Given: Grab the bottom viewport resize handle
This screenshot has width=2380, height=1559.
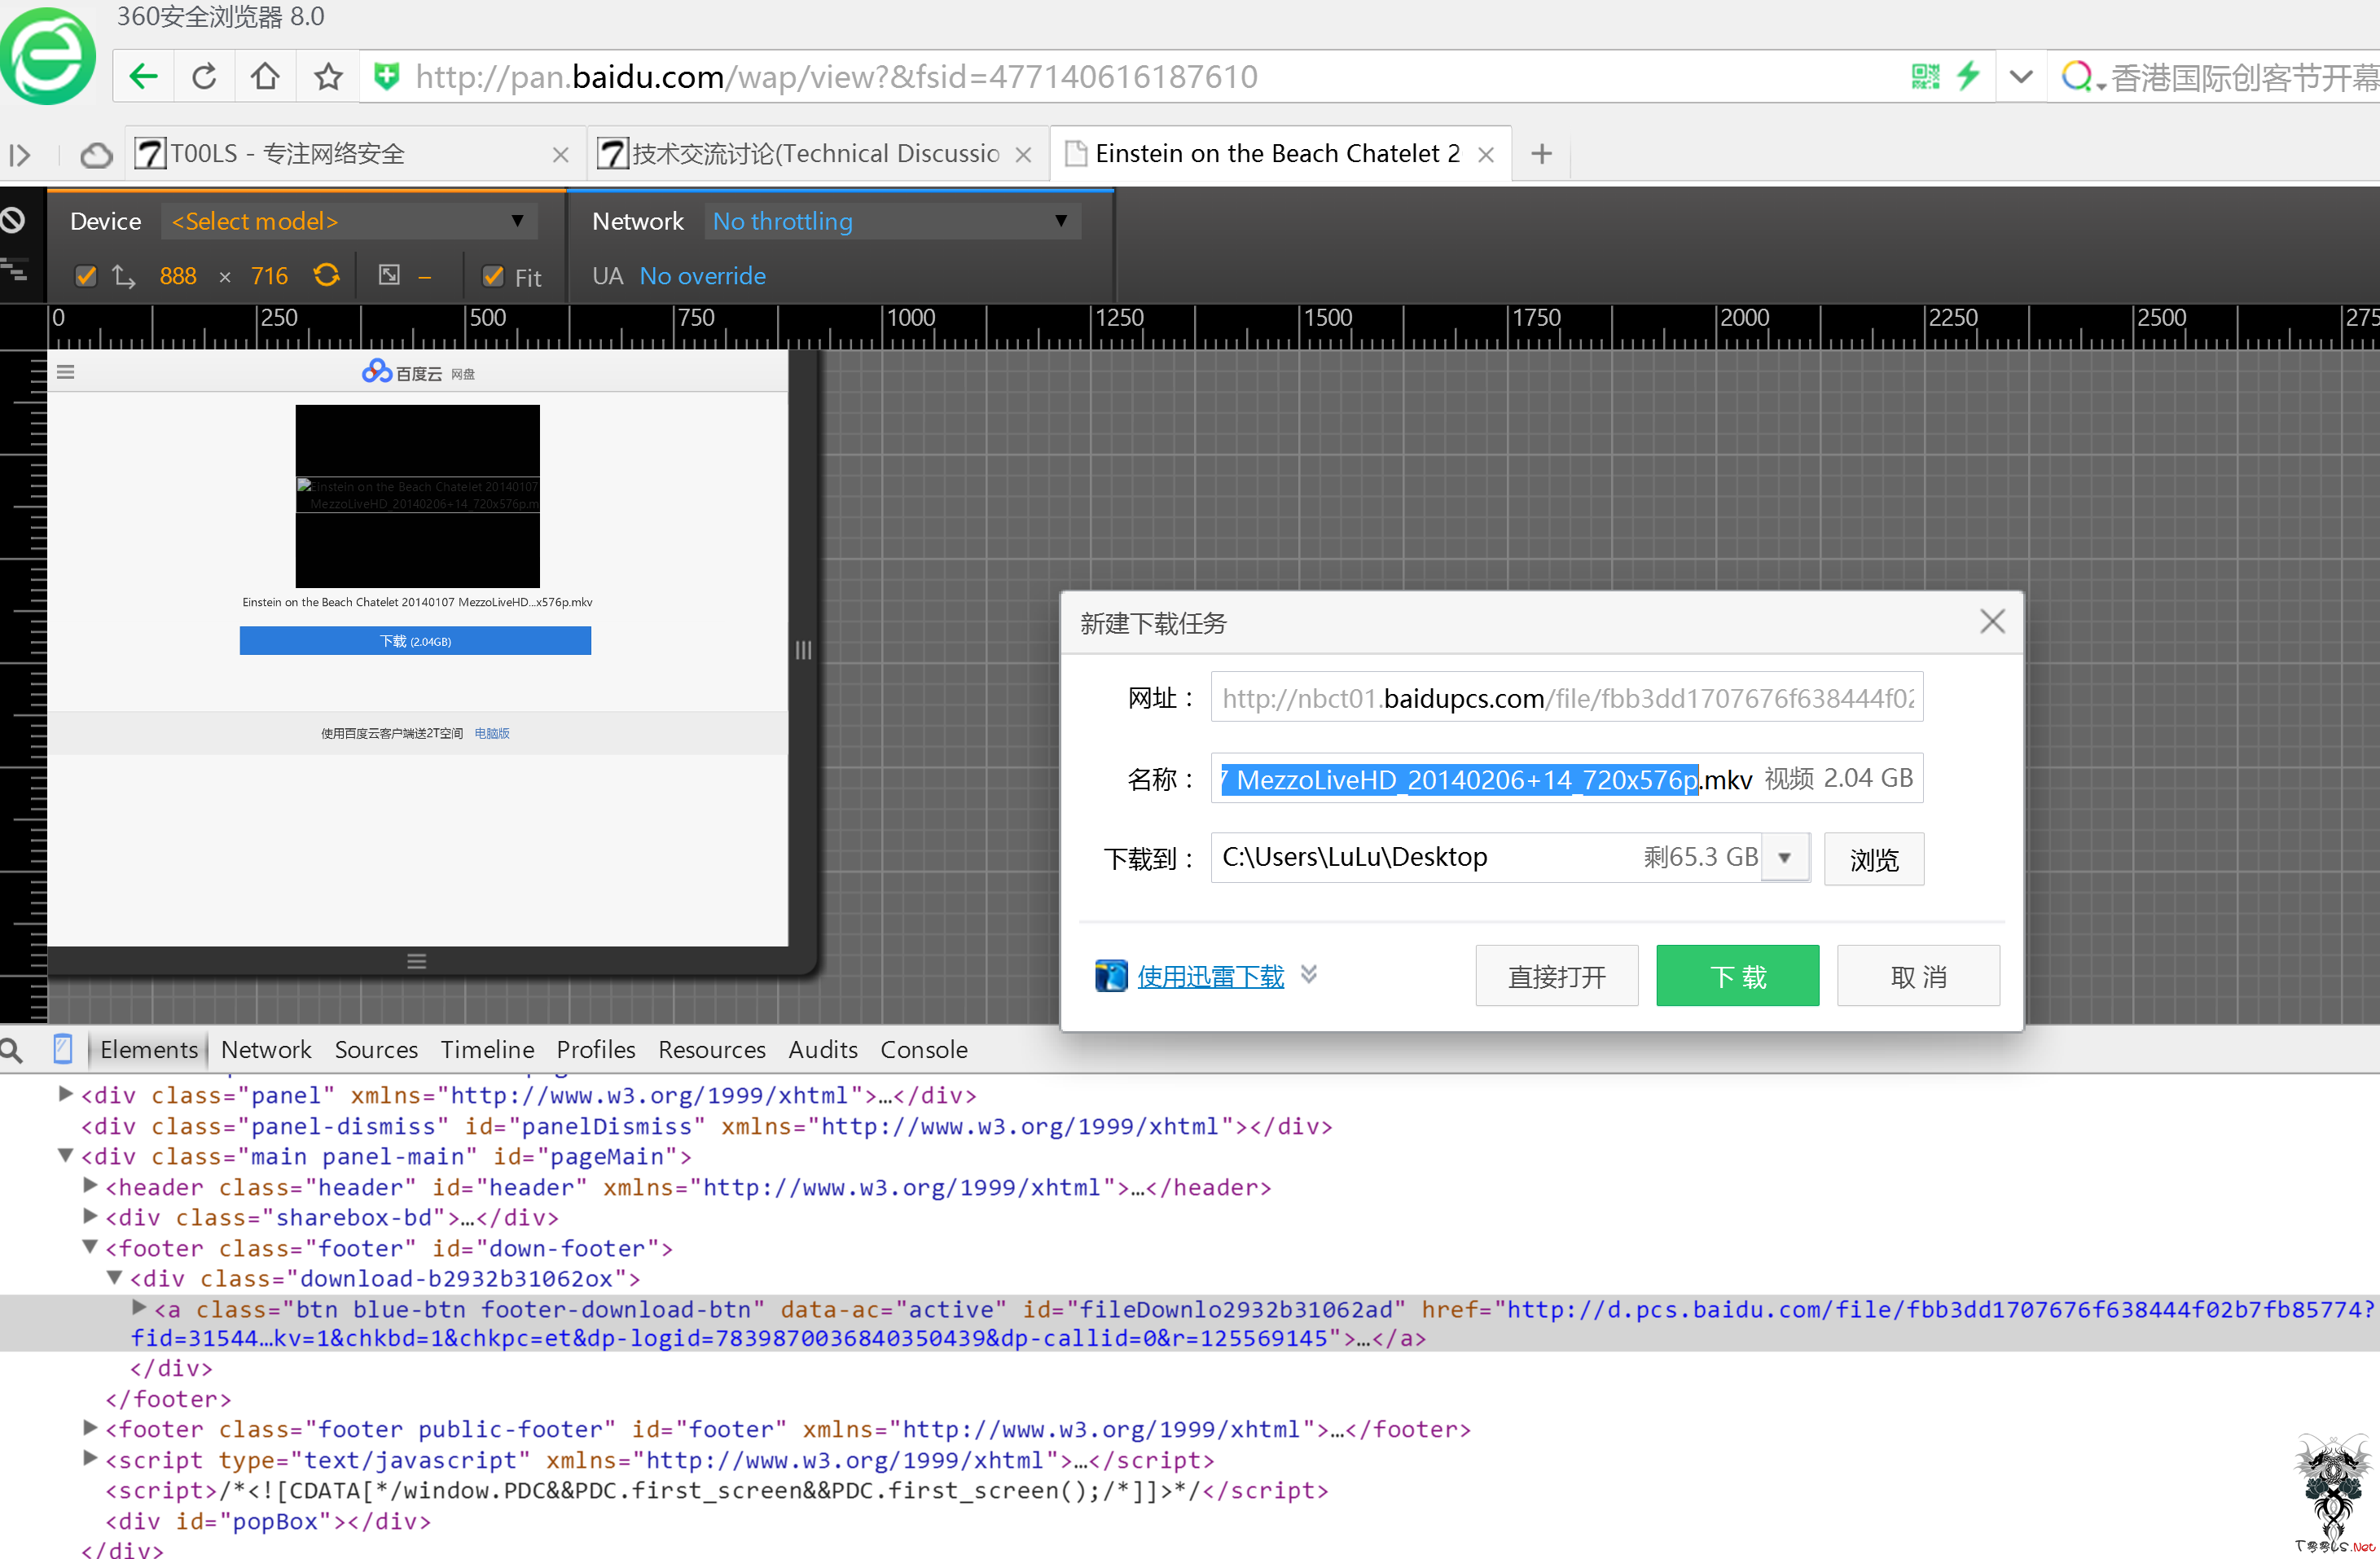Looking at the screenshot, I should 417,961.
